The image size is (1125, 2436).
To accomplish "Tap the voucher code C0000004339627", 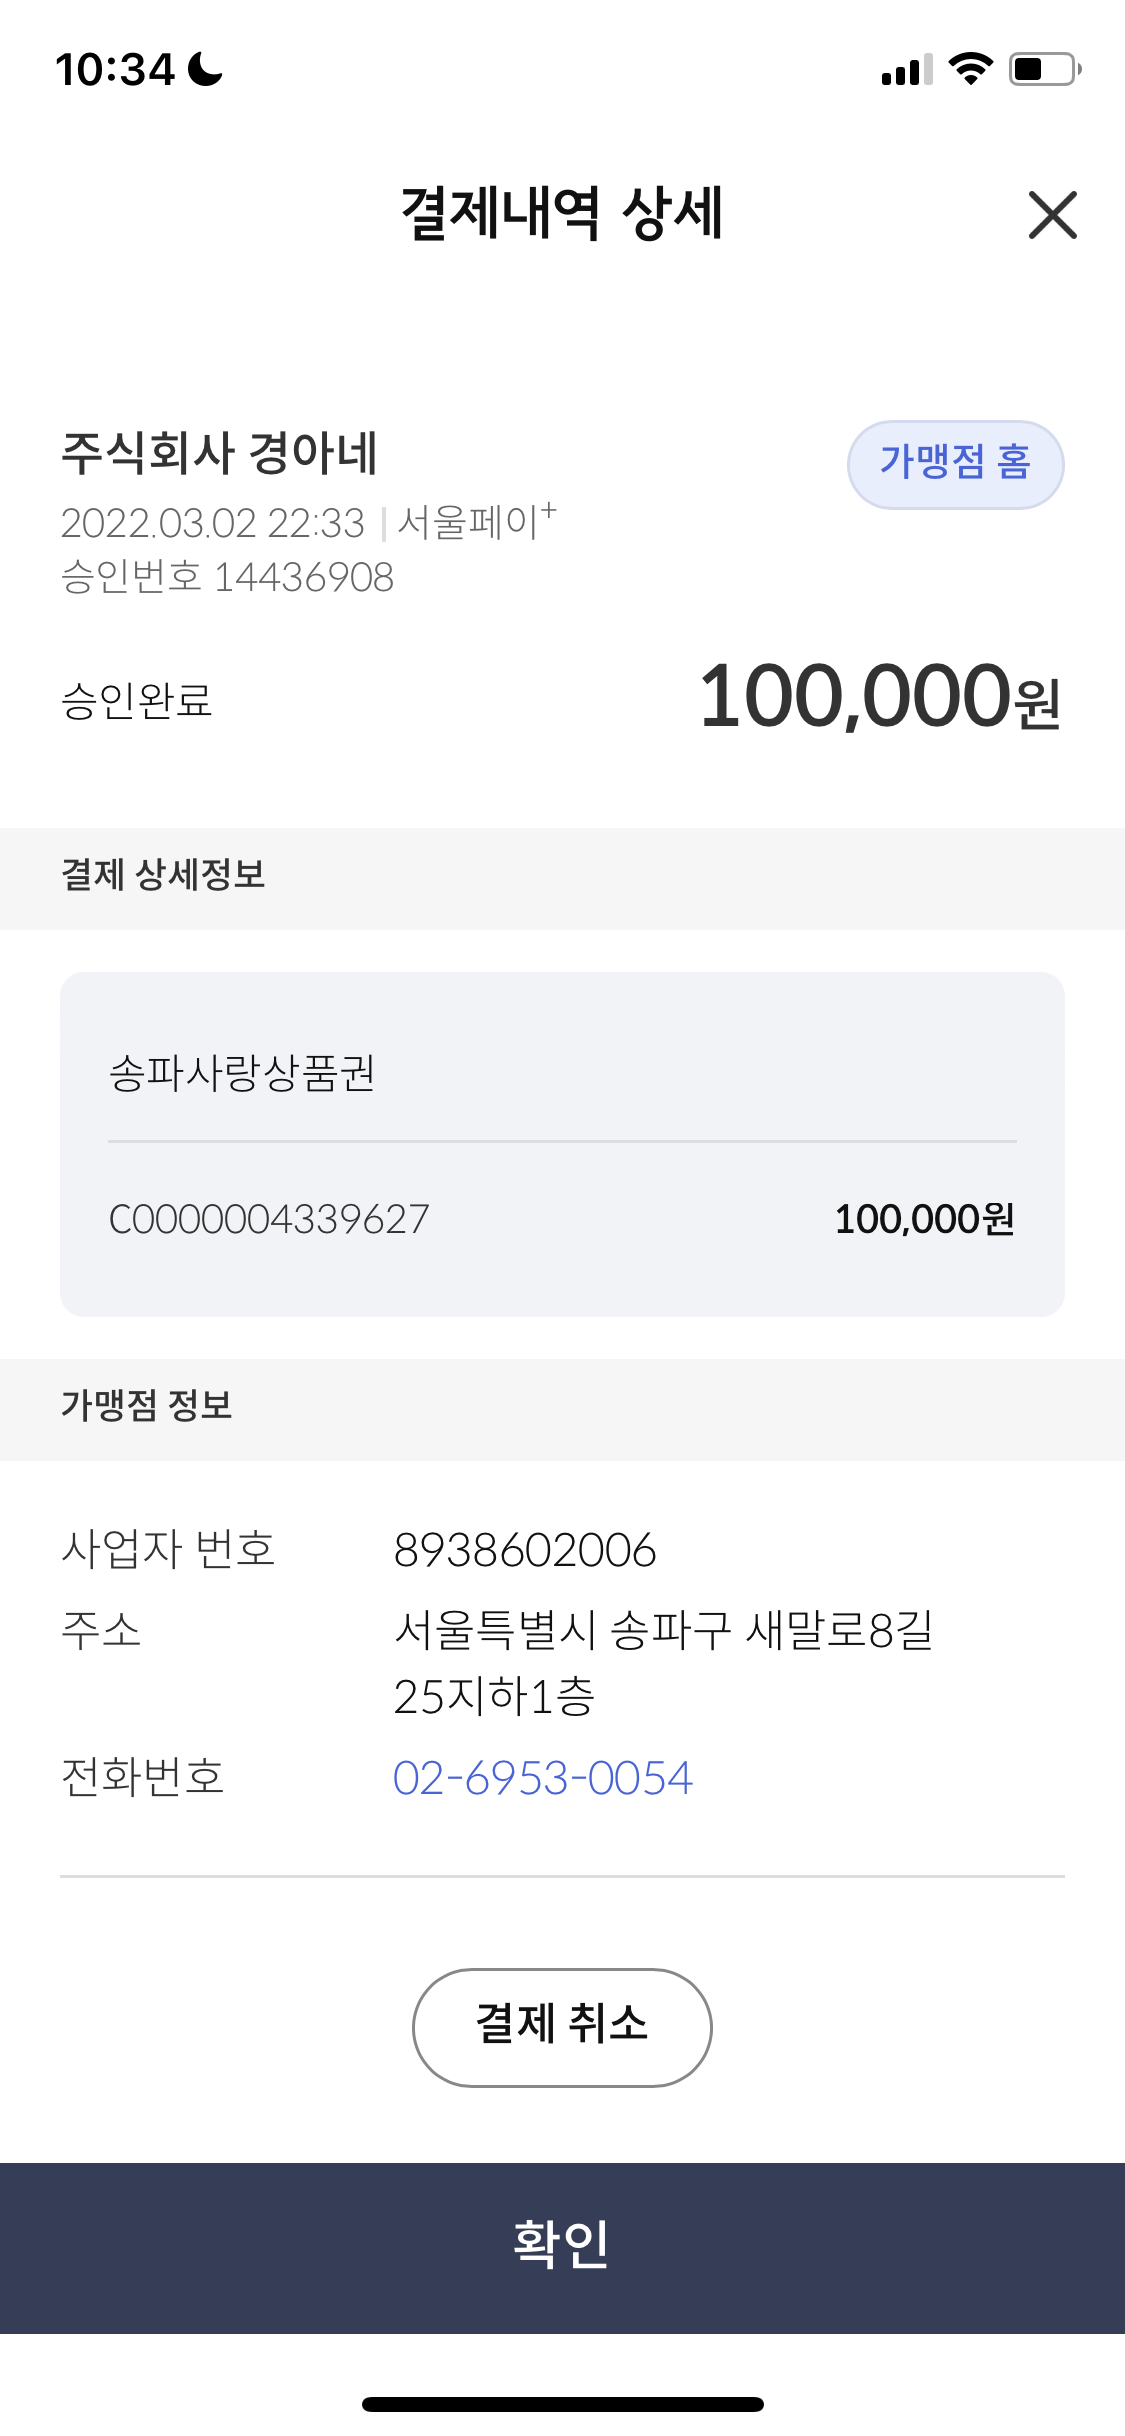I will coord(269,1219).
